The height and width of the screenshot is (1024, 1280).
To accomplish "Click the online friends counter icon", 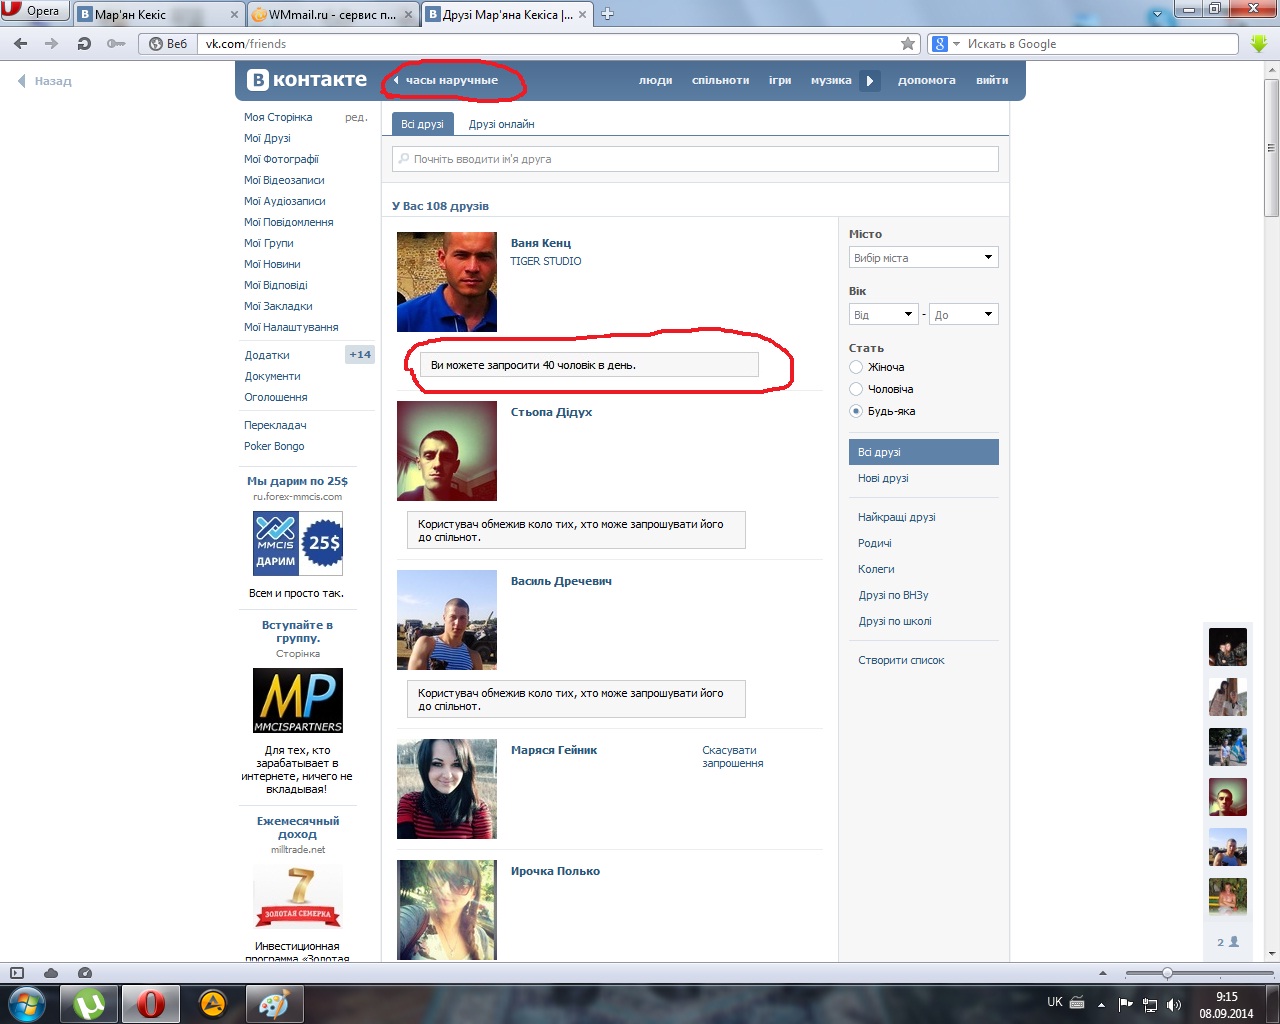I will [1228, 942].
